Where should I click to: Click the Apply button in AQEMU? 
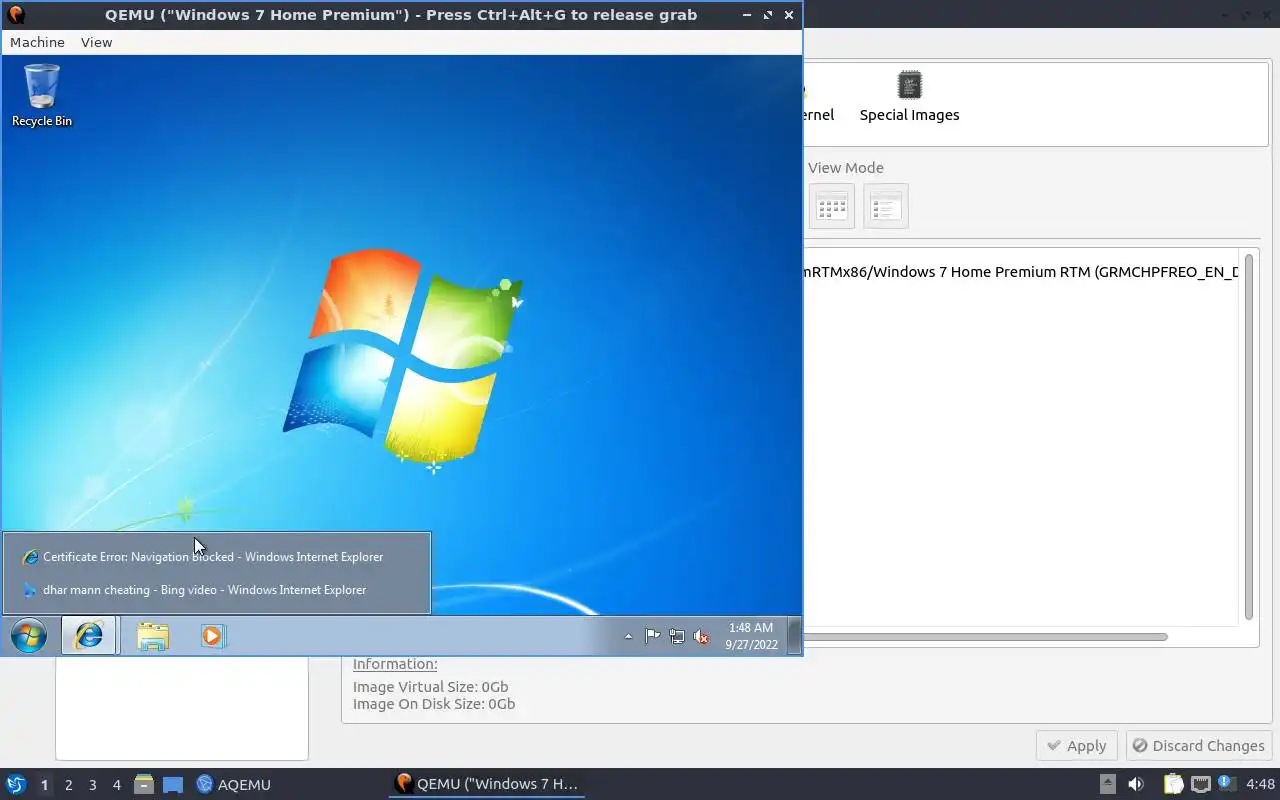pos(1077,746)
